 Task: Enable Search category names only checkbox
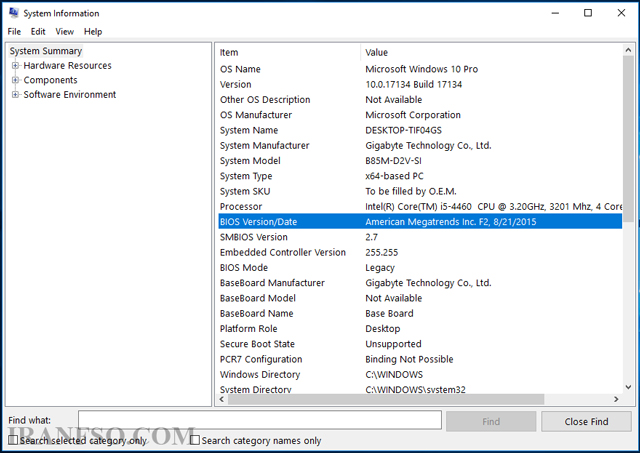[195, 440]
